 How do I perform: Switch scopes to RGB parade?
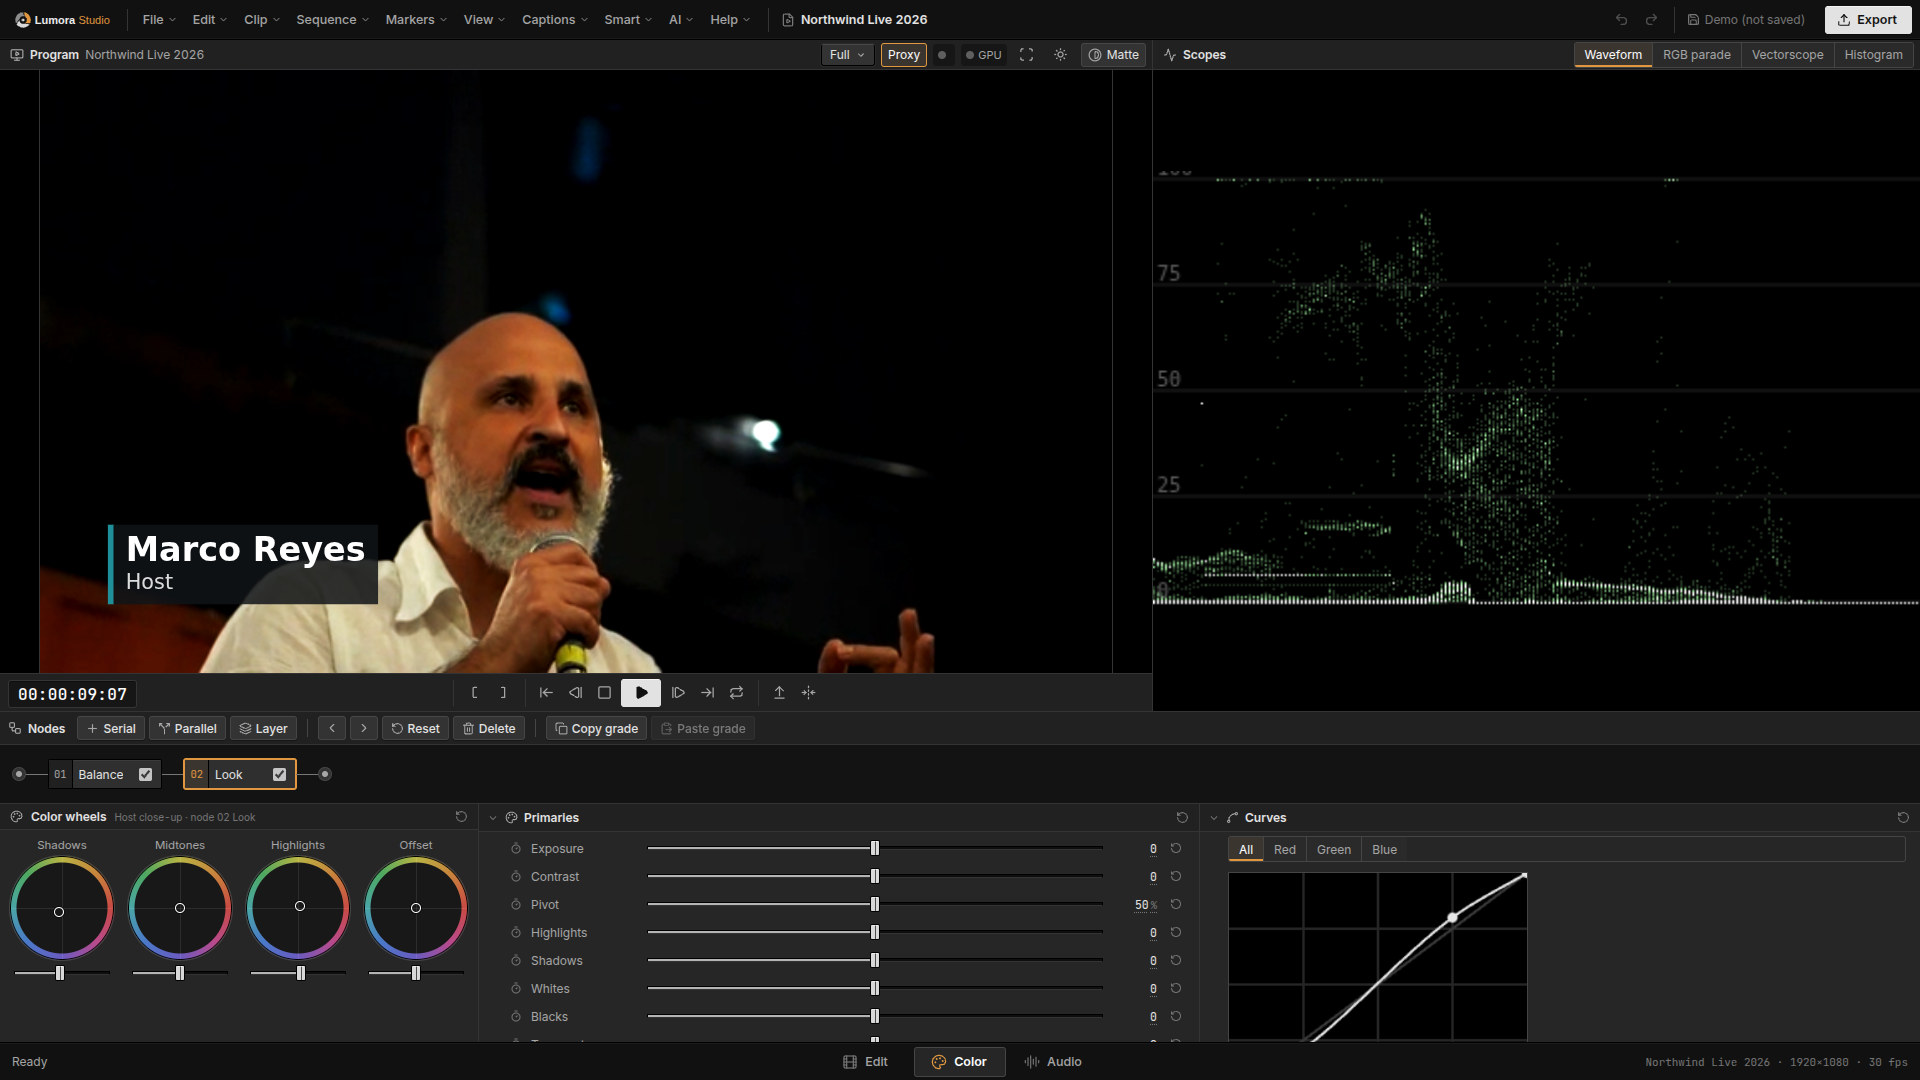pos(1696,55)
